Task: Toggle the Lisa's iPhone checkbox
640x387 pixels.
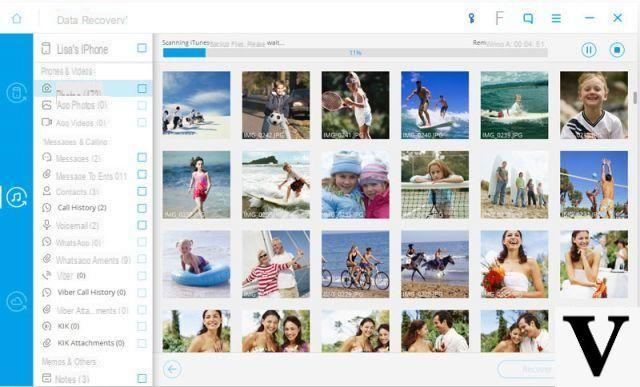Action: click(x=142, y=48)
